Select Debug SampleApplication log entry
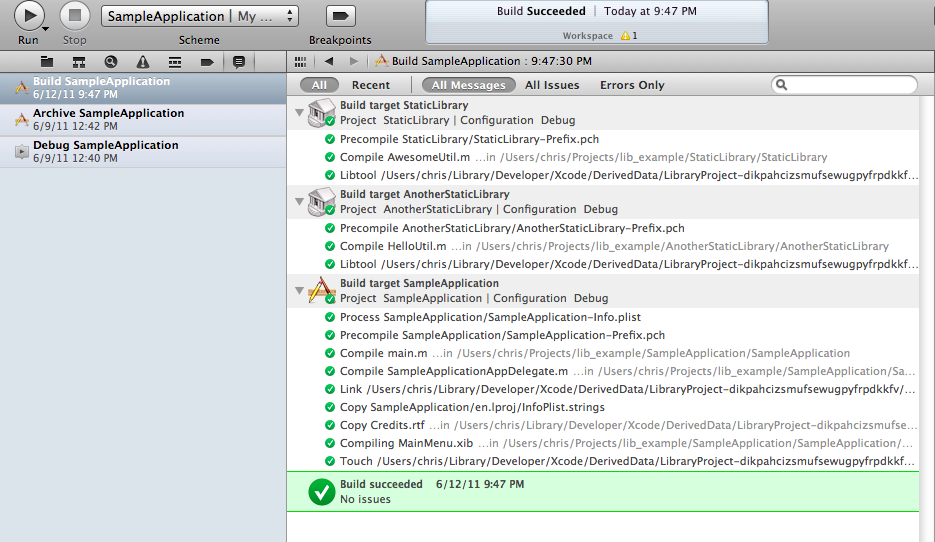 (143, 151)
